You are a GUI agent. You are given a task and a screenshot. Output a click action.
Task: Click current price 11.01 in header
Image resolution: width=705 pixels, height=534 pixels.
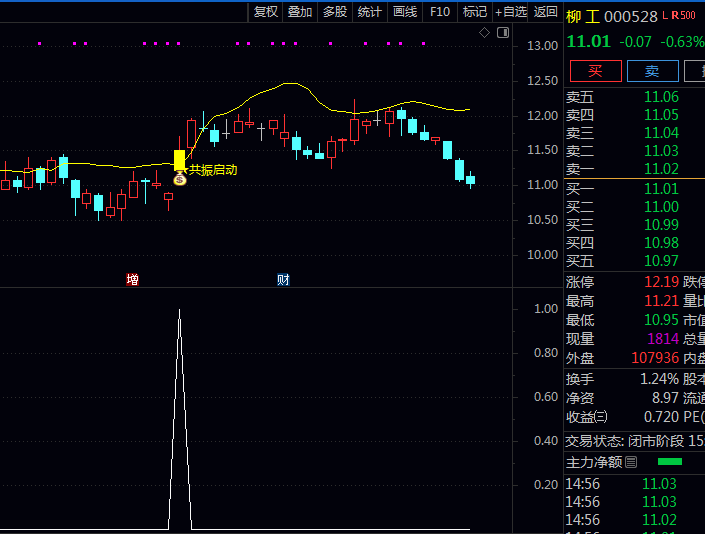589,42
